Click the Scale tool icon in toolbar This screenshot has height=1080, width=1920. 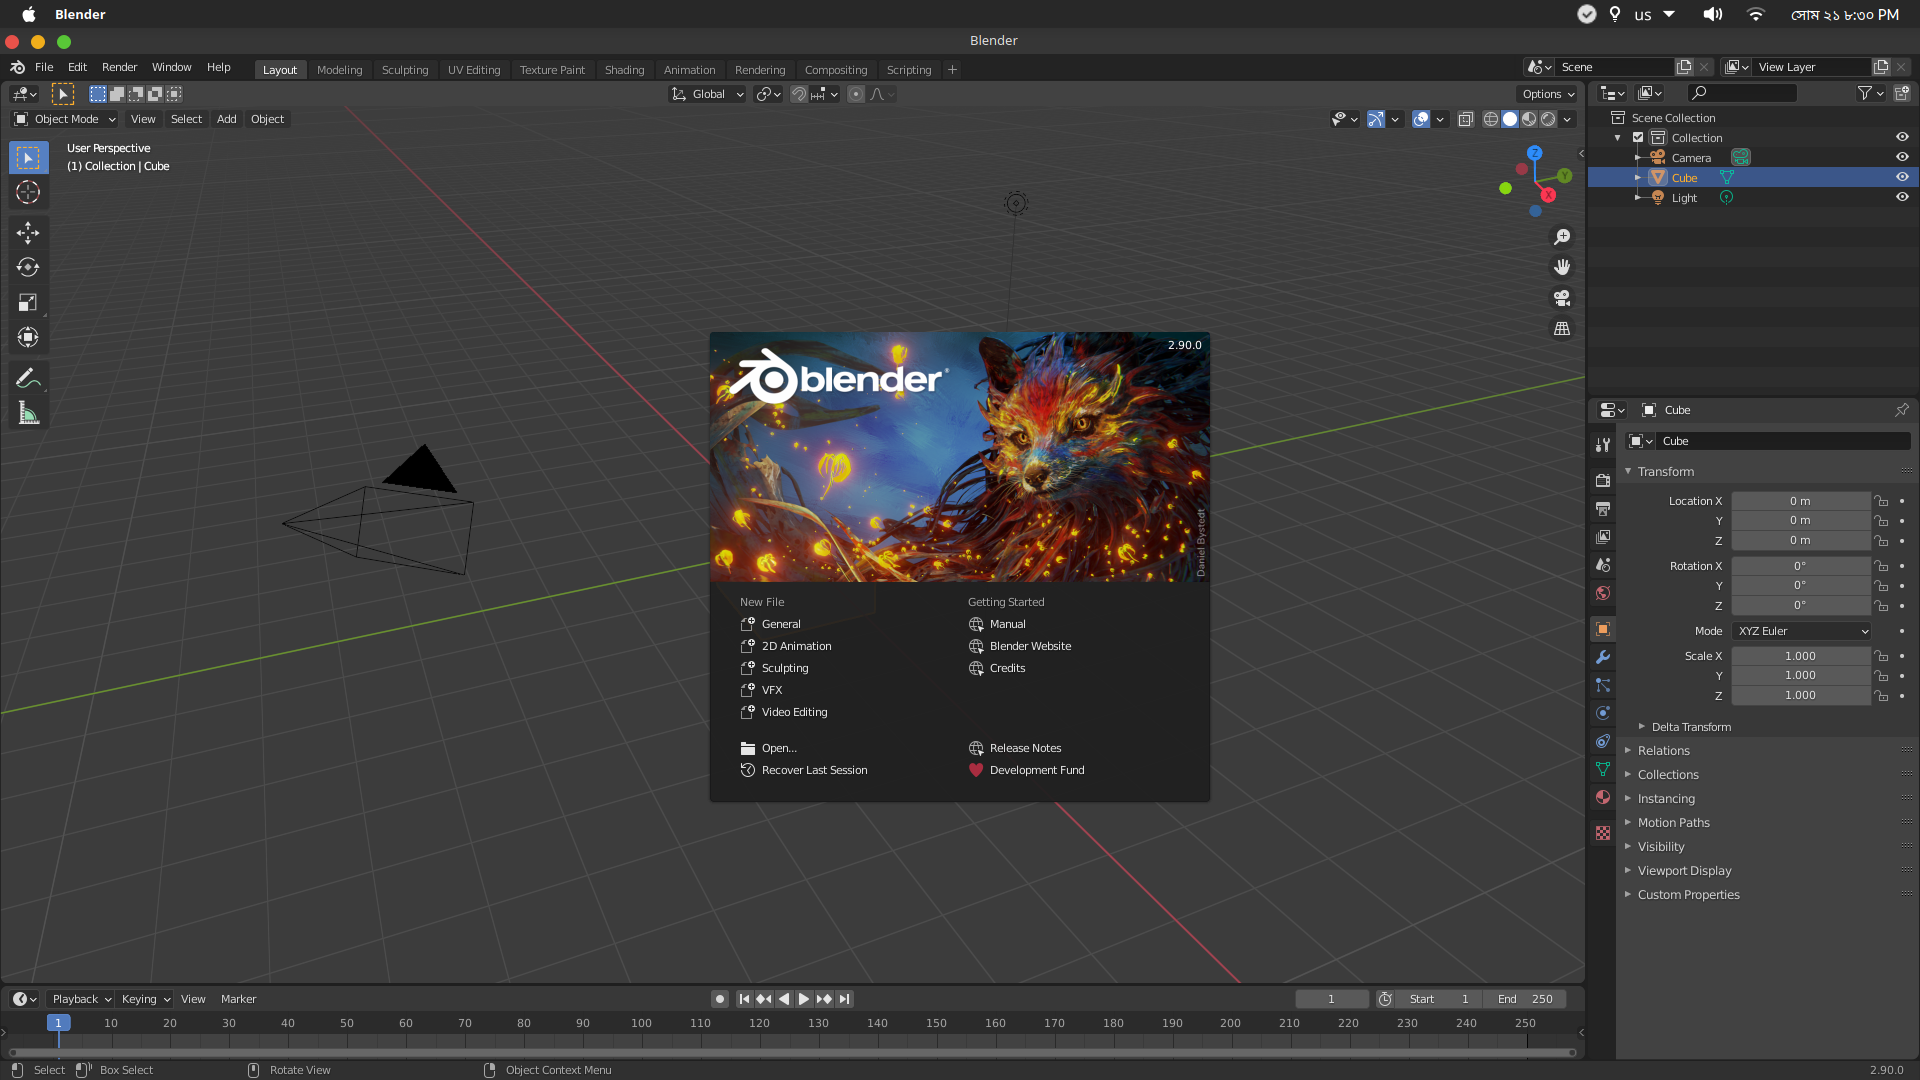(28, 302)
